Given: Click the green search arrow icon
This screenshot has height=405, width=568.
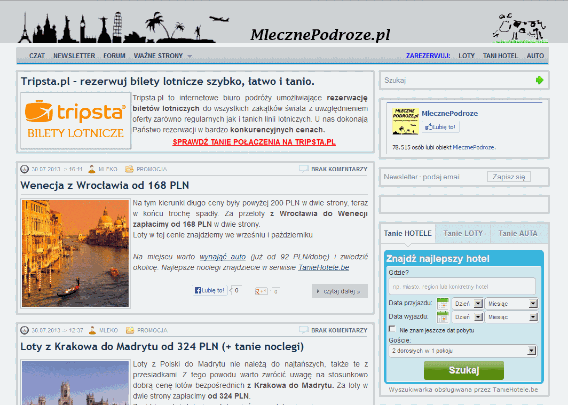Looking at the screenshot, I should (x=539, y=80).
